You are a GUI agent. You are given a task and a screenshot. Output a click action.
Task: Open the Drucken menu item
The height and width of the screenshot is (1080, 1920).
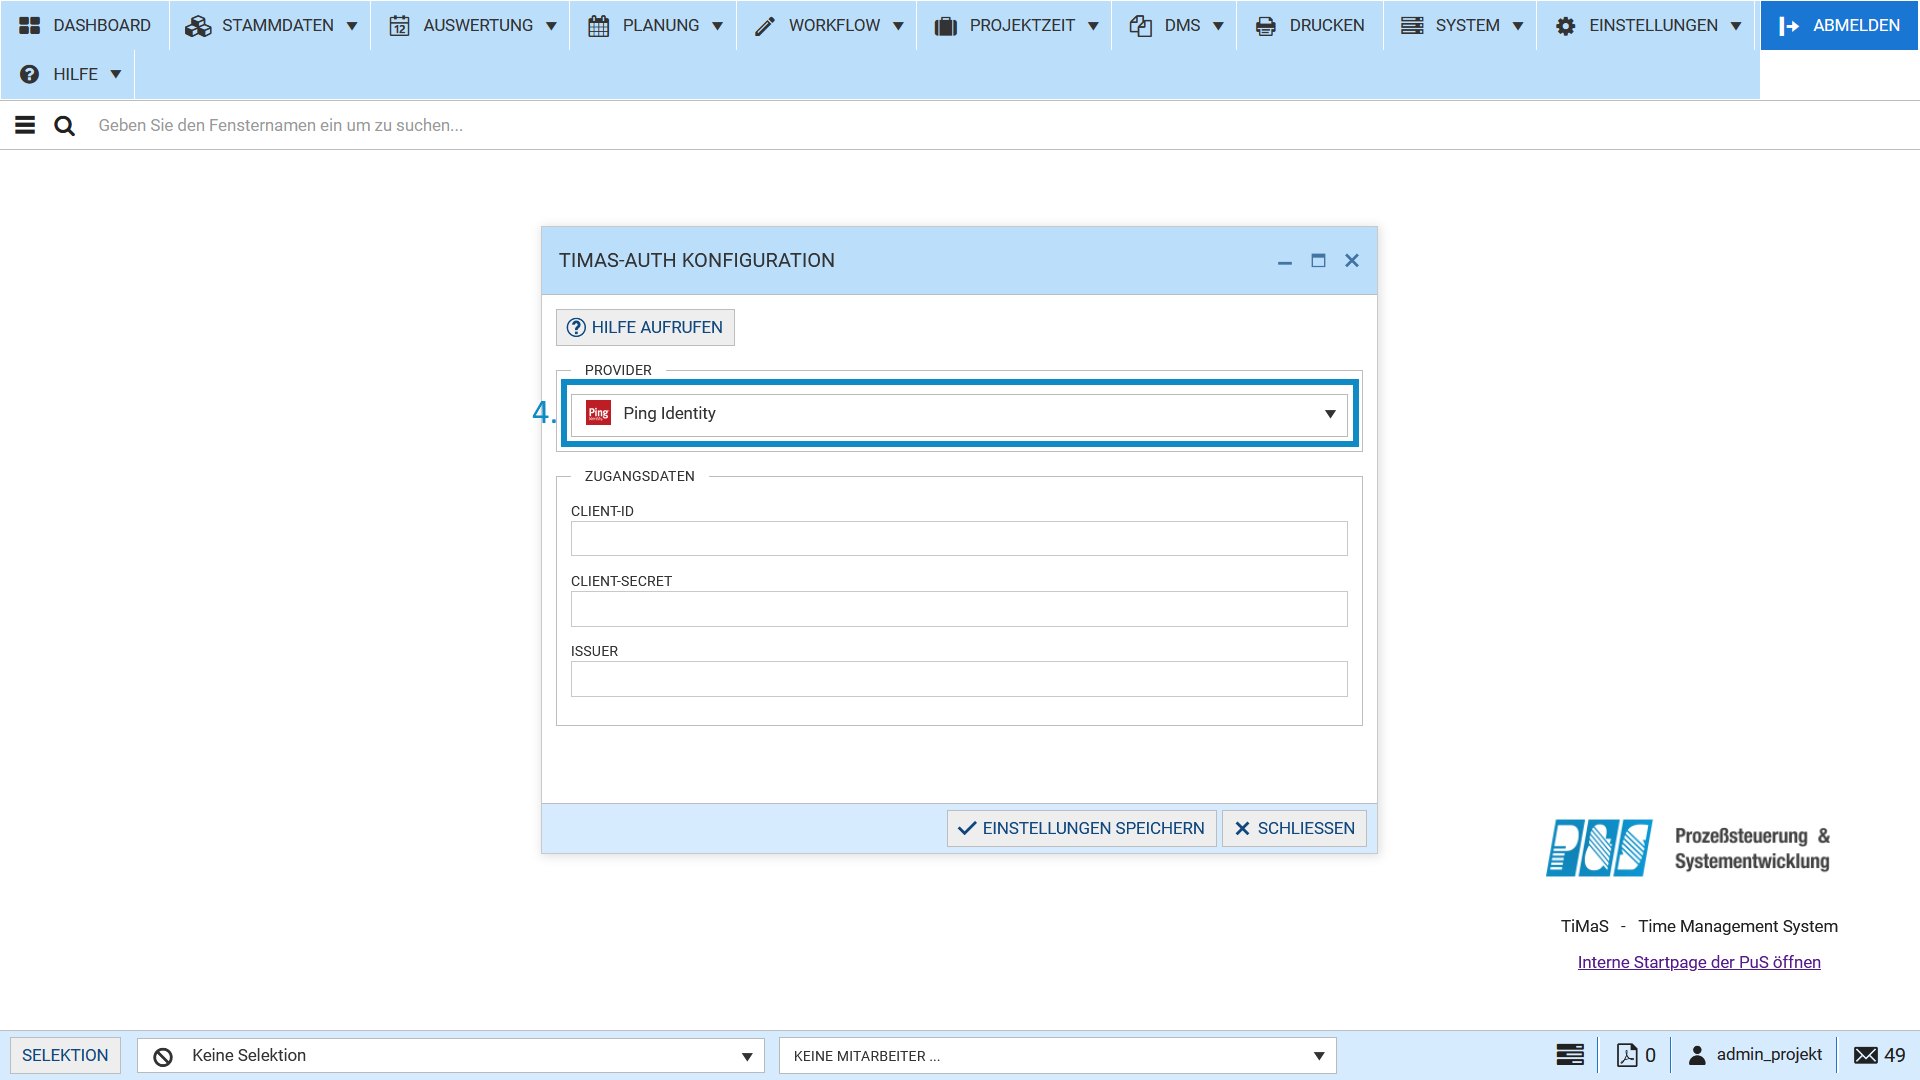point(1310,26)
